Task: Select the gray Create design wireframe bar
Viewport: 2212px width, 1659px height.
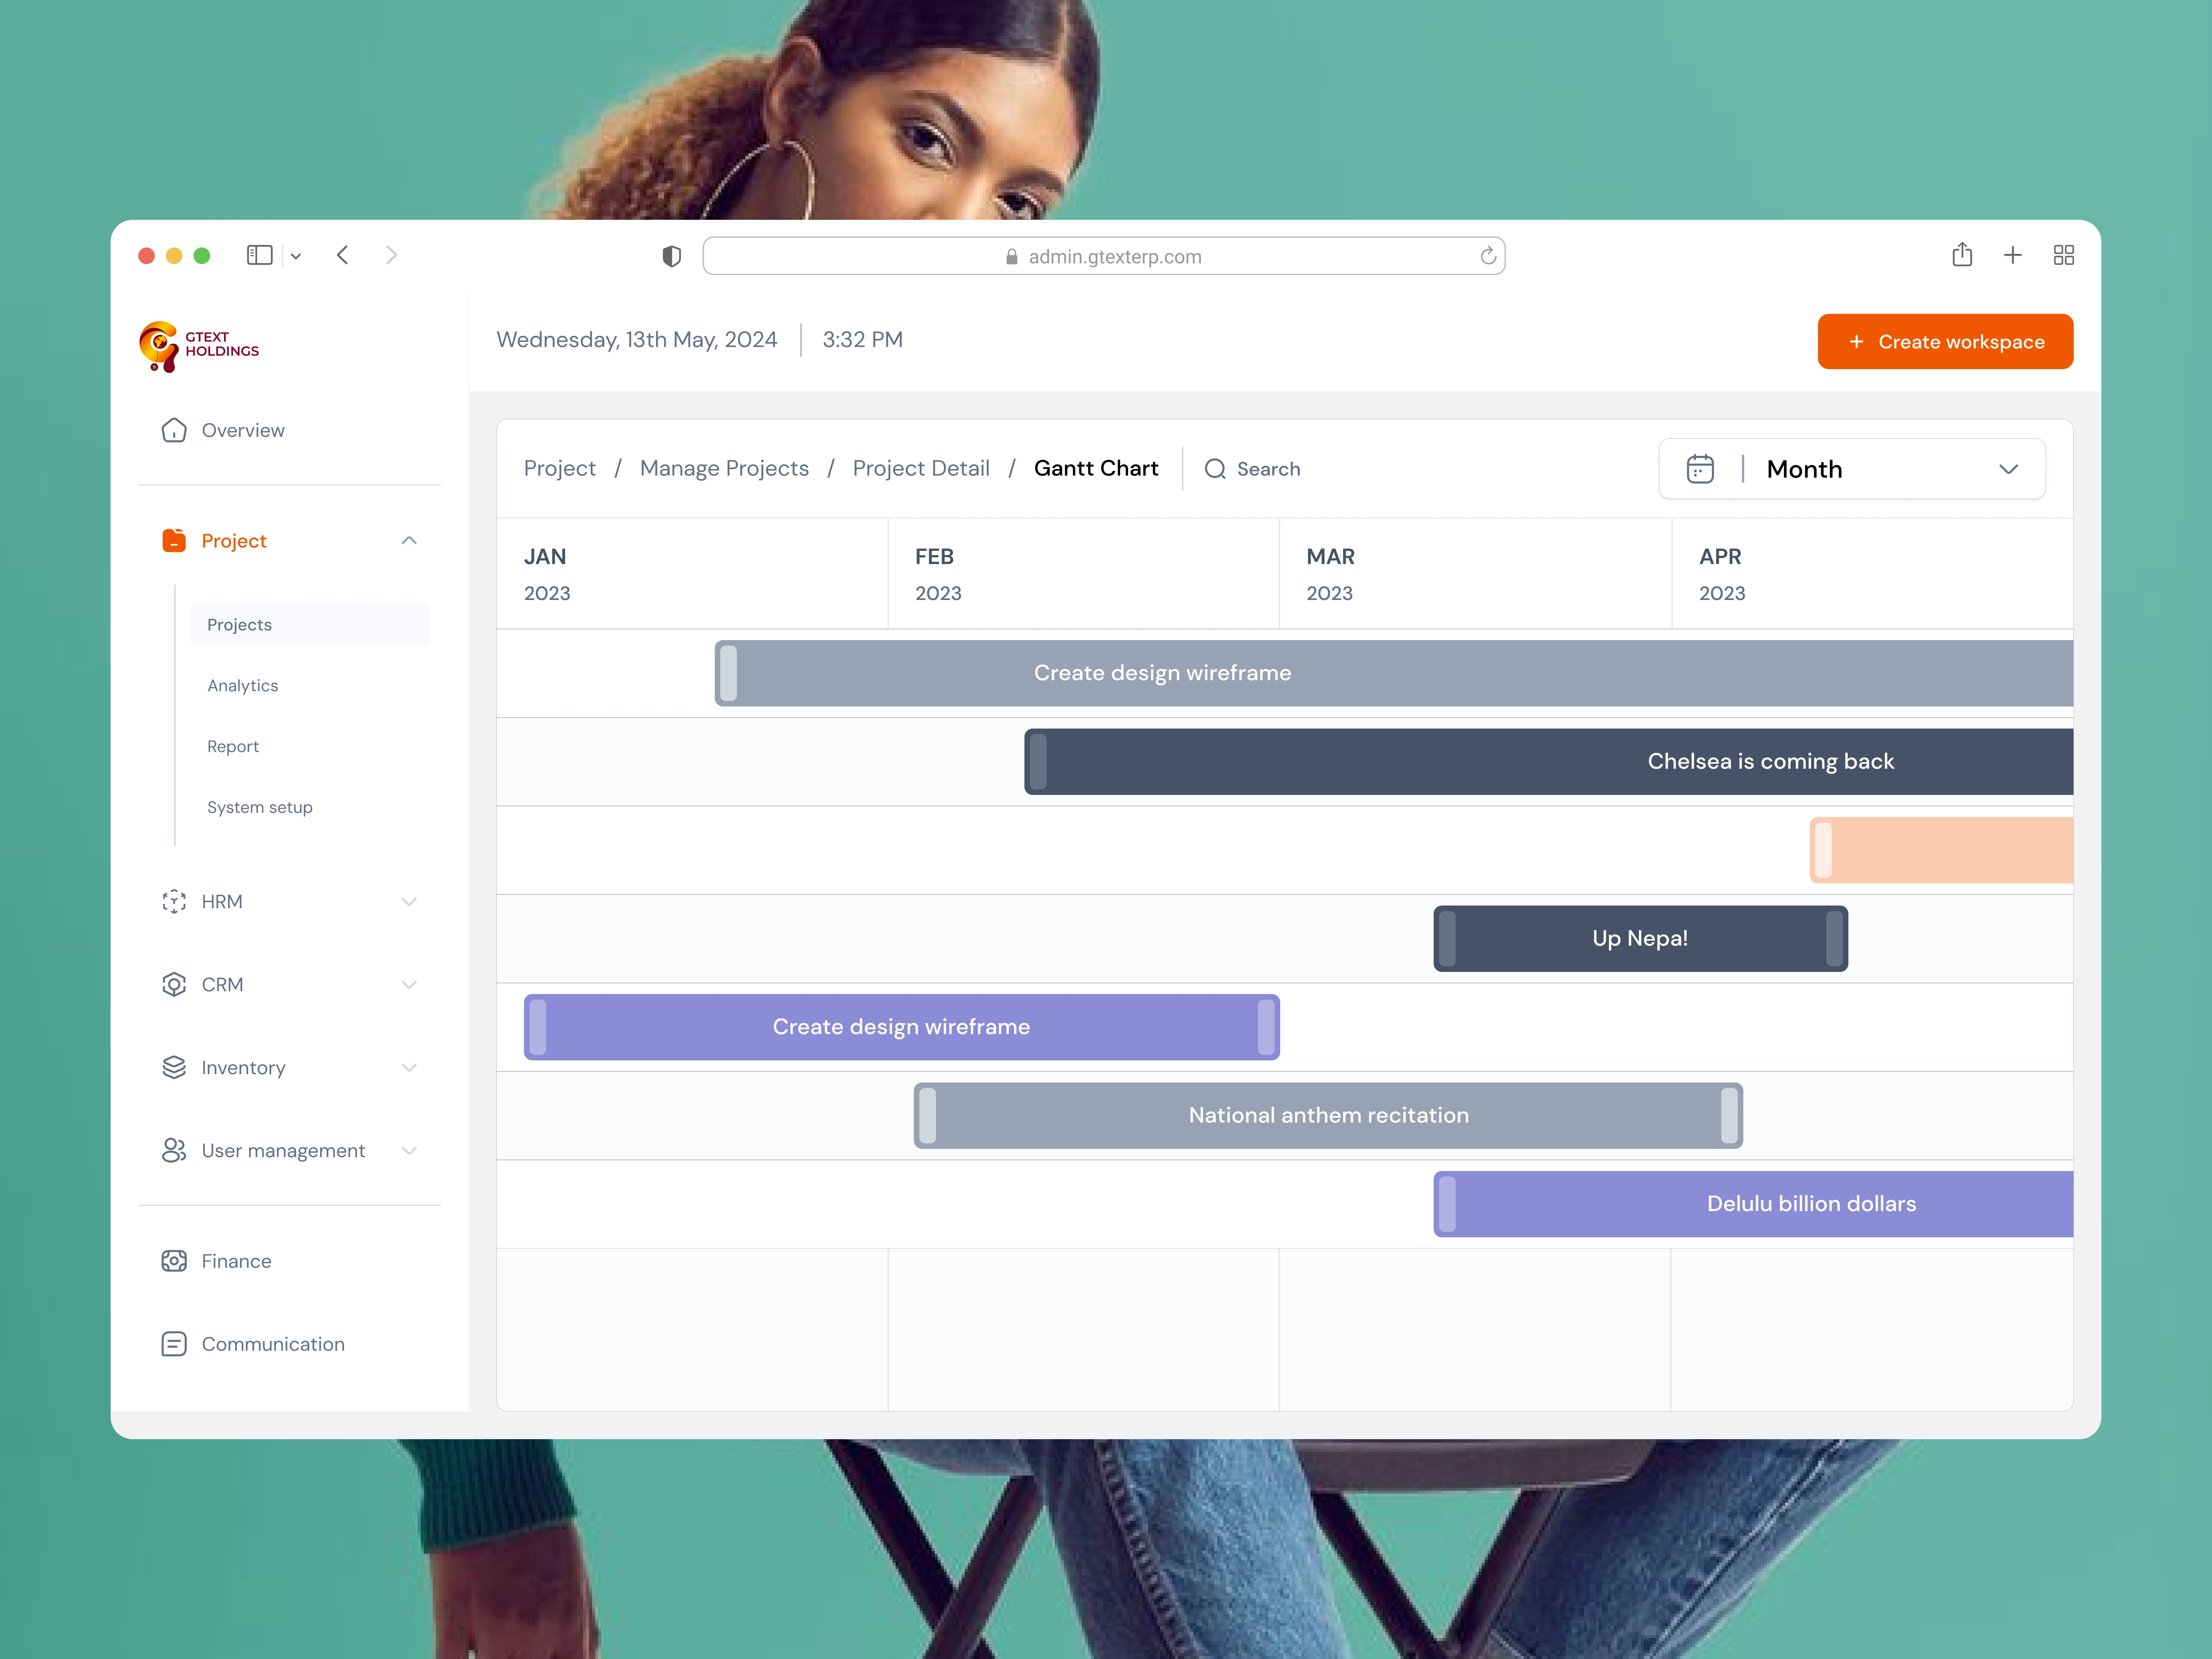Action: 1394,673
